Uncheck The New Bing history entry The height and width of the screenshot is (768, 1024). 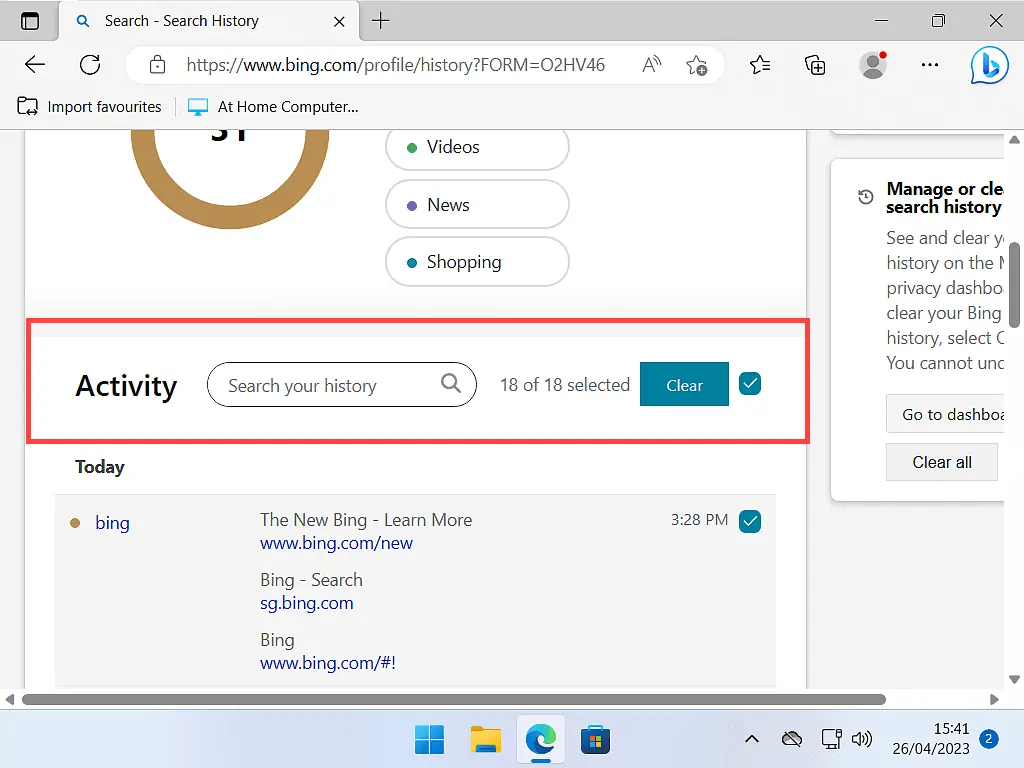point(750,520)
